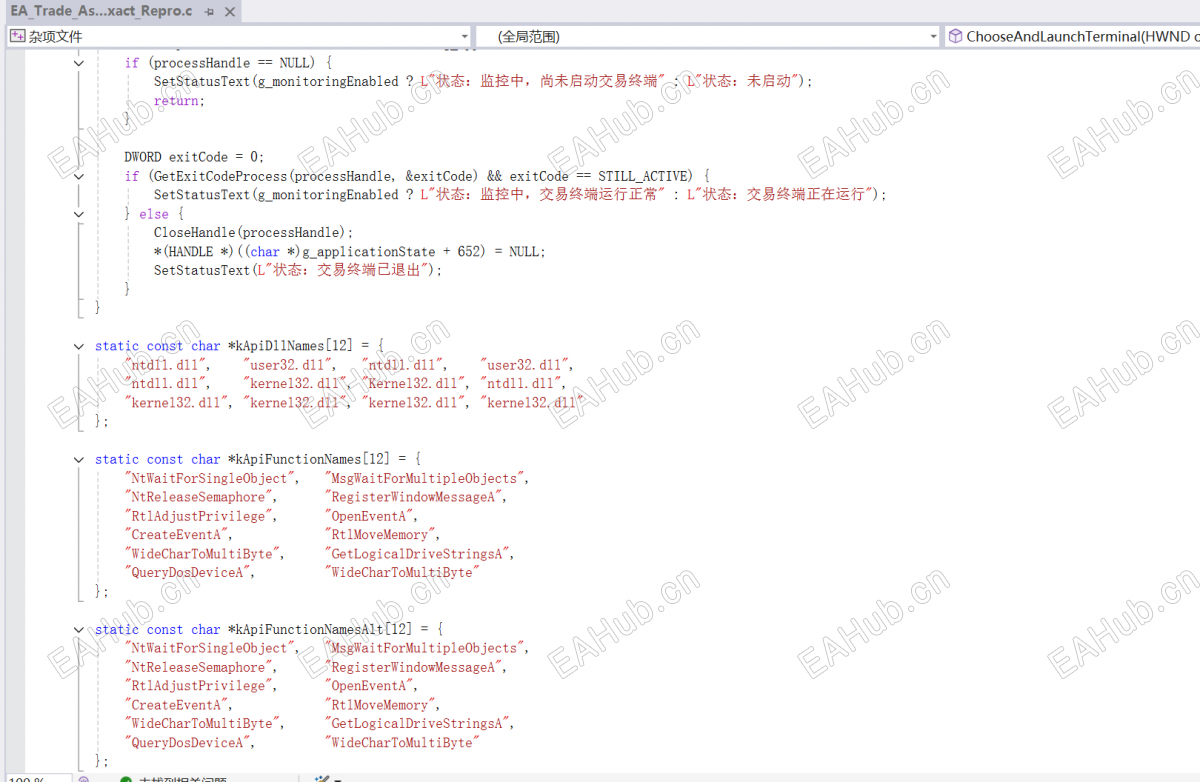Pin the EA_Trade_As...xact_Repro.c tab

208,12
